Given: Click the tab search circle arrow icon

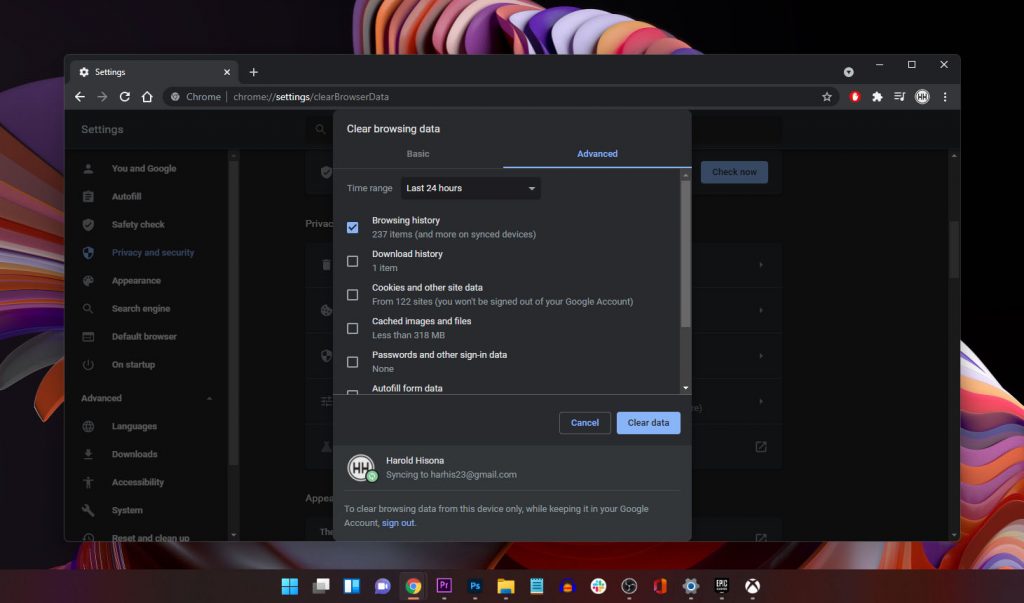Looking at the screenshot, I should (848, 72).
